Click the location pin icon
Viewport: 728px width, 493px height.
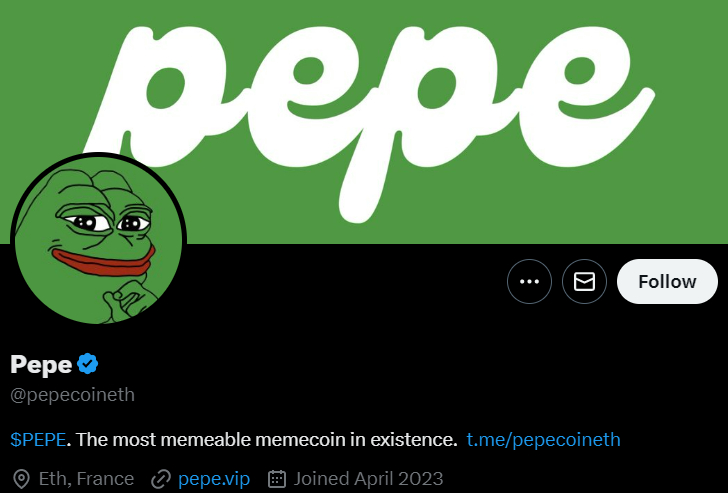(x=21, y=479)
